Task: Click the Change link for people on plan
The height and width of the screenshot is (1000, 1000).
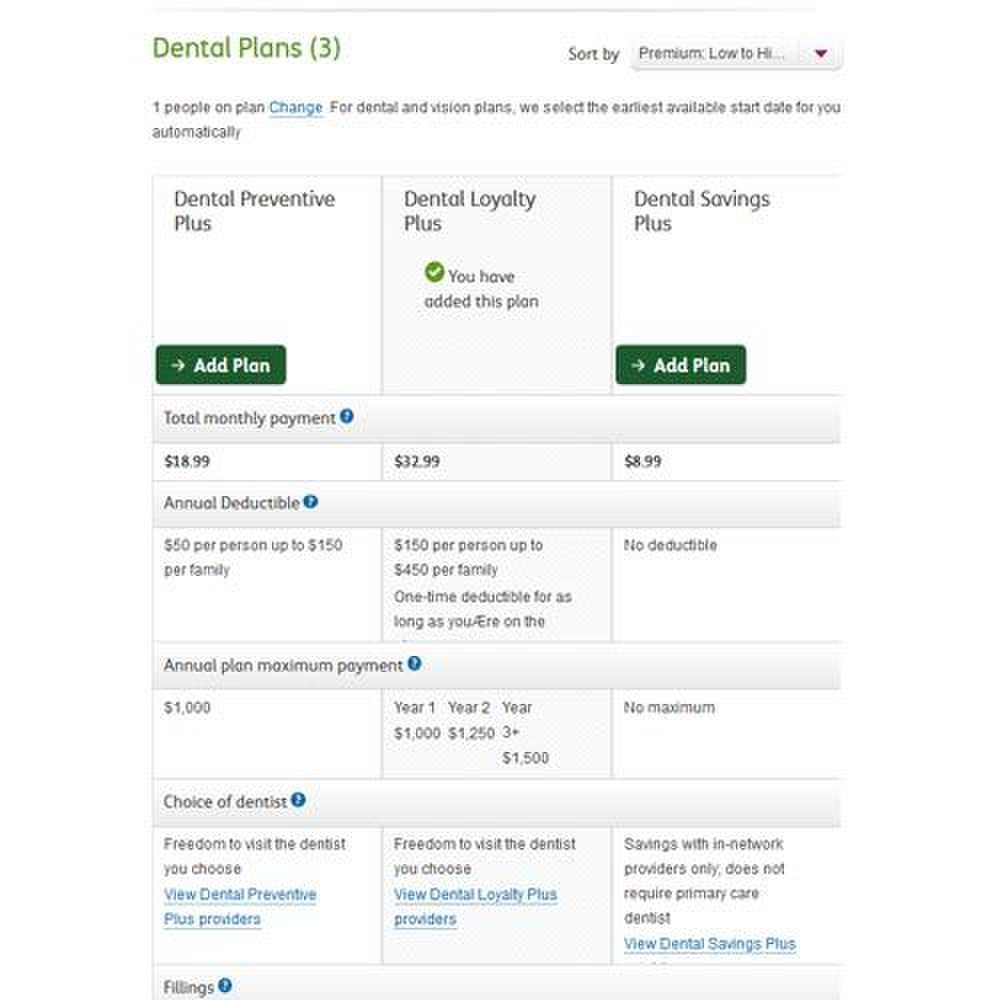Action: coord(296,107)
